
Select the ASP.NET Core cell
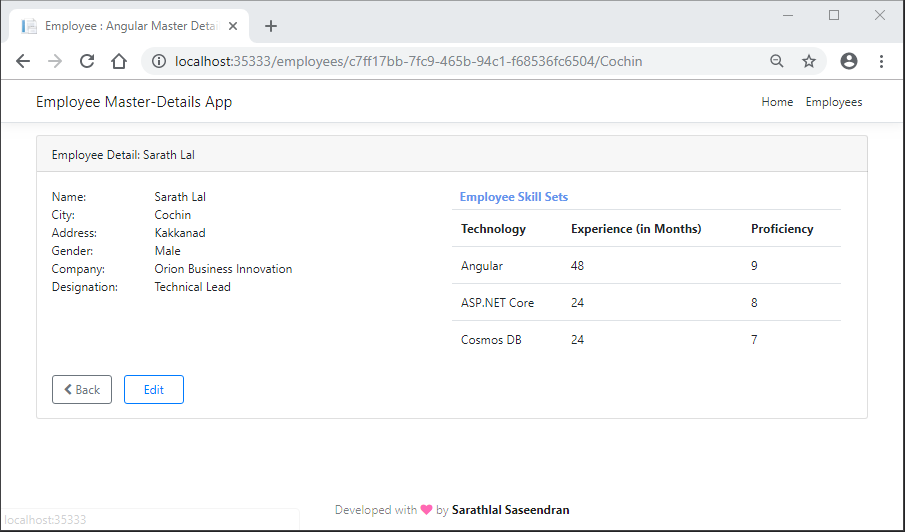tap(498, 303)
